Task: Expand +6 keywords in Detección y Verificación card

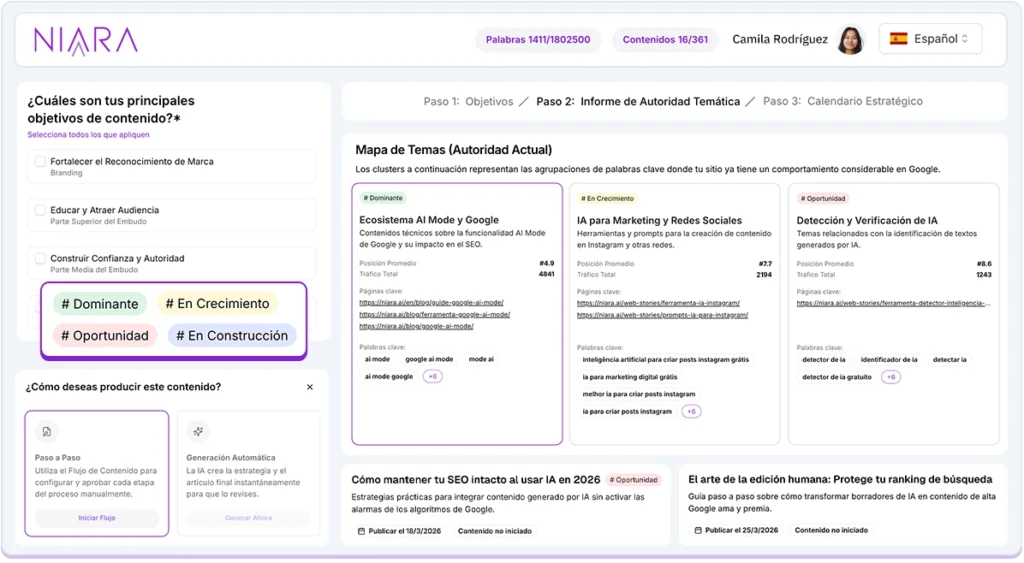Action: pyautogui.click(x=890, y=377)
